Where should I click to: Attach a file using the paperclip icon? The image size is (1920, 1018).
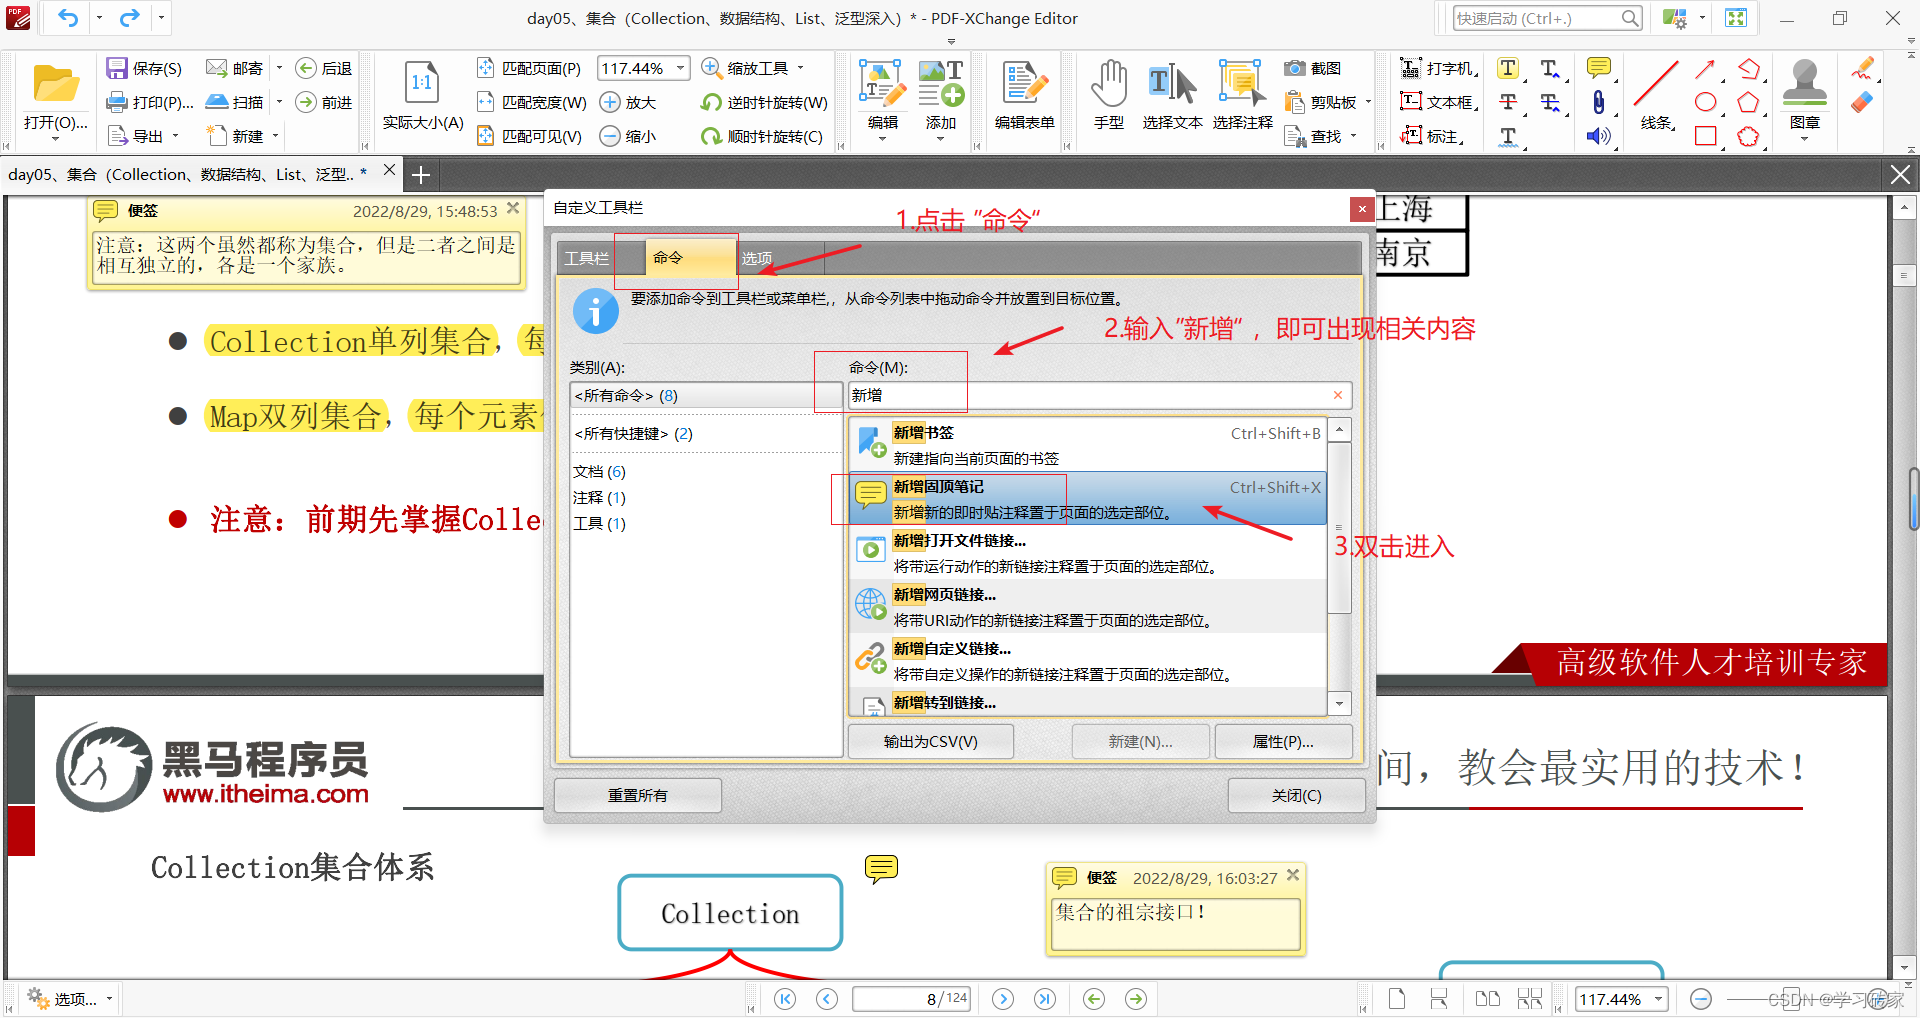pyautogui.click(x=1598, y=102)
